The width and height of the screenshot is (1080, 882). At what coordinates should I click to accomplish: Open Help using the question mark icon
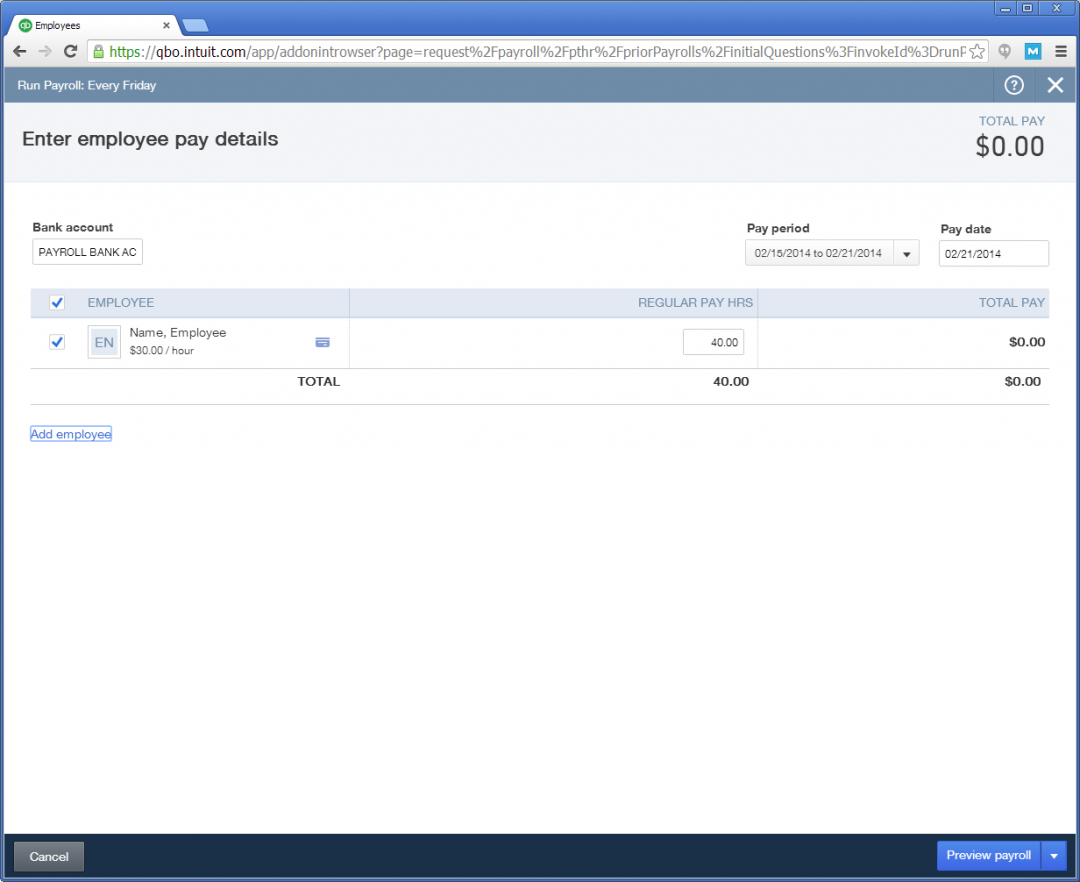[x=1013, y=85]
